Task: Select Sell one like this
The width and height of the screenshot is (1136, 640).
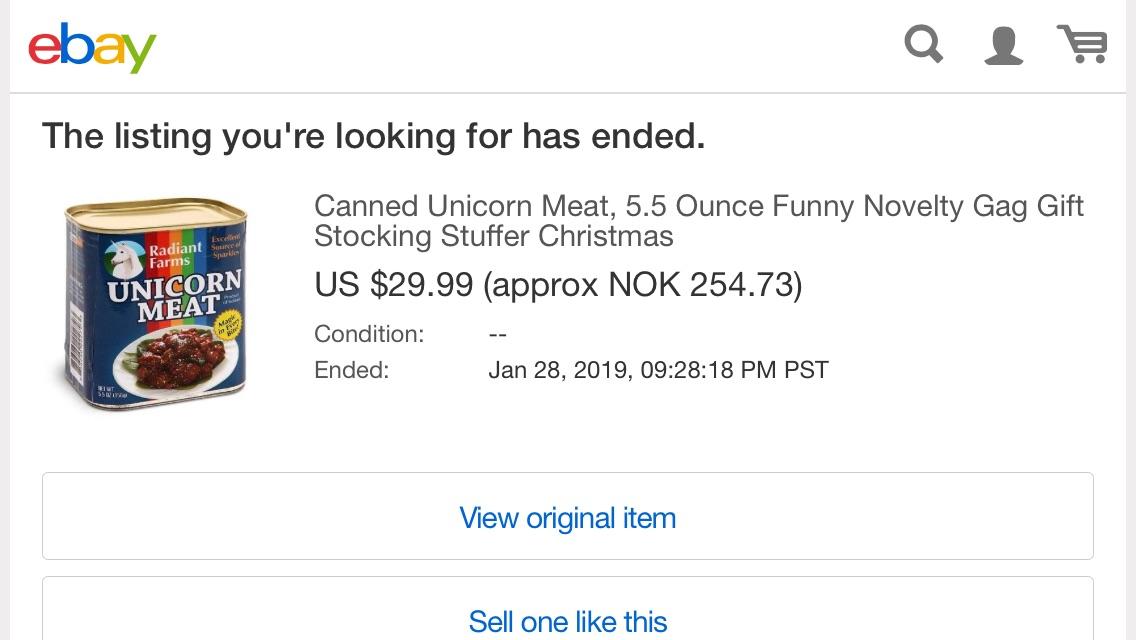Action: pyautogui.click(x=567, y=621)
